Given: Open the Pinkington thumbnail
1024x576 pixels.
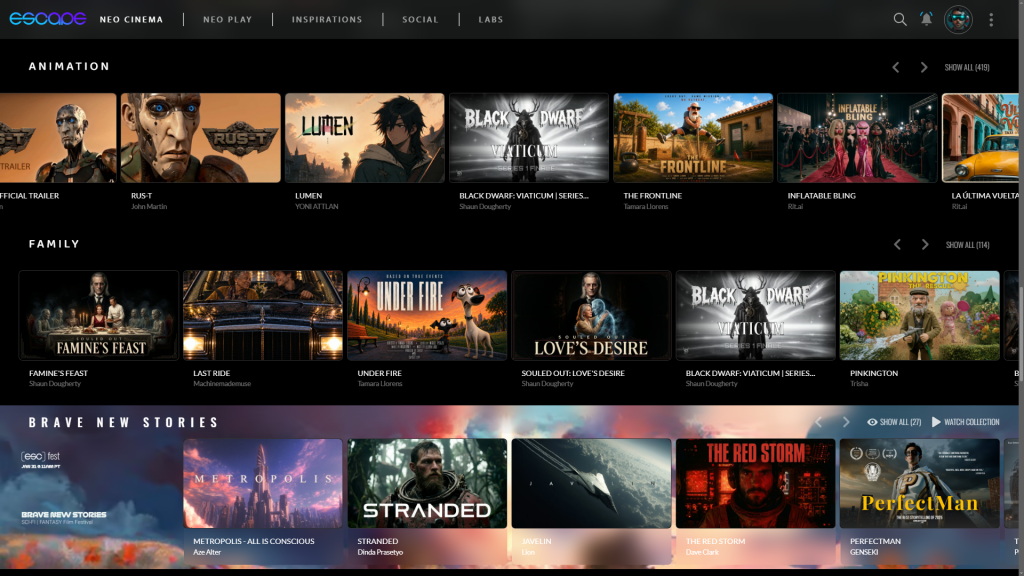Looking at the screenshot, I should pyautogui.click(x=920, y=315).
